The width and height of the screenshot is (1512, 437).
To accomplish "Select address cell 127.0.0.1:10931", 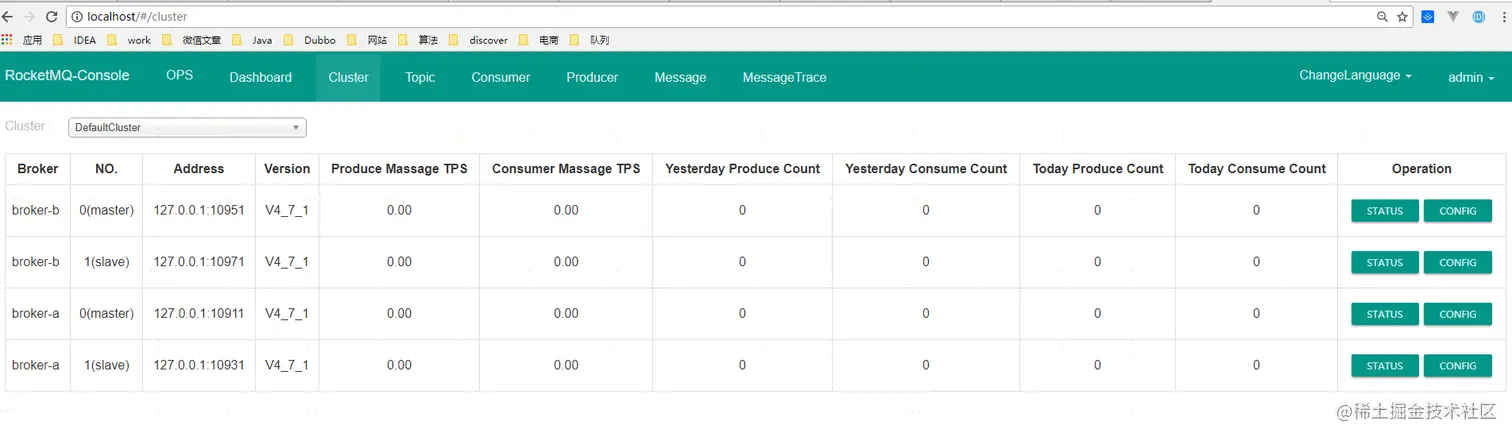I will tap(199, 365).
